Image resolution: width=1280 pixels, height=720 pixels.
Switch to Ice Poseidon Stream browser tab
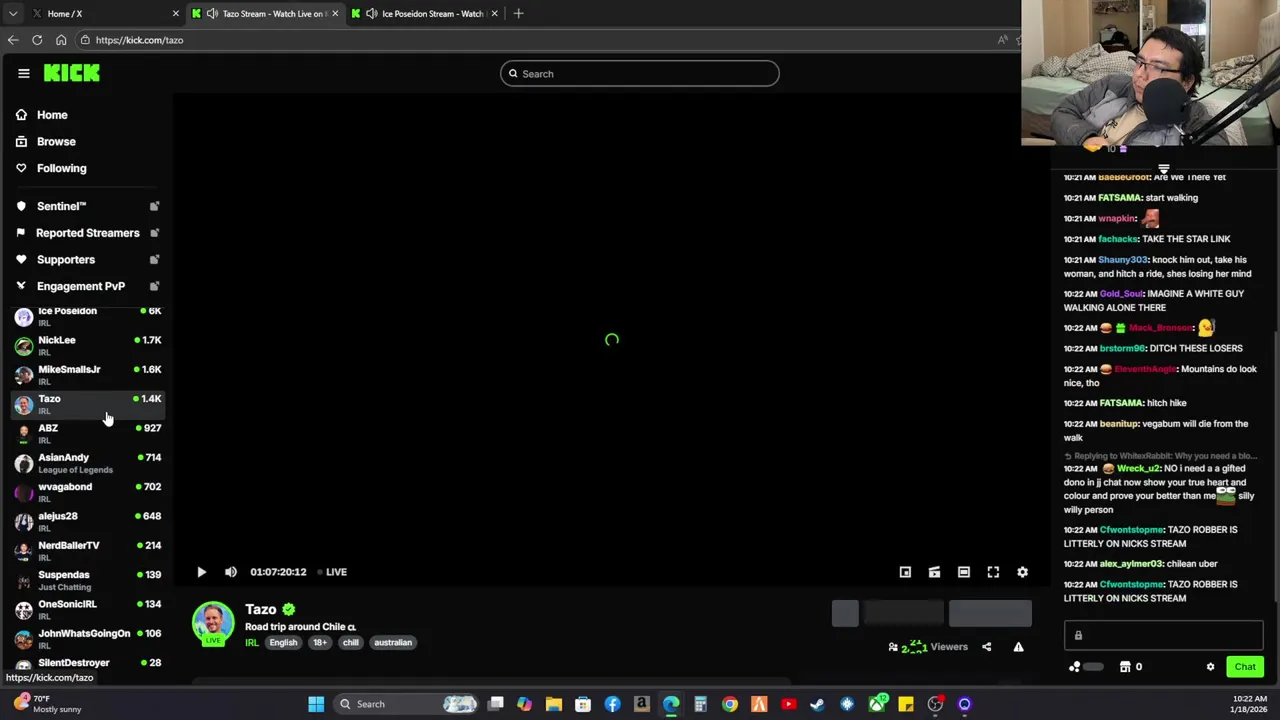[x=426, y=14]
